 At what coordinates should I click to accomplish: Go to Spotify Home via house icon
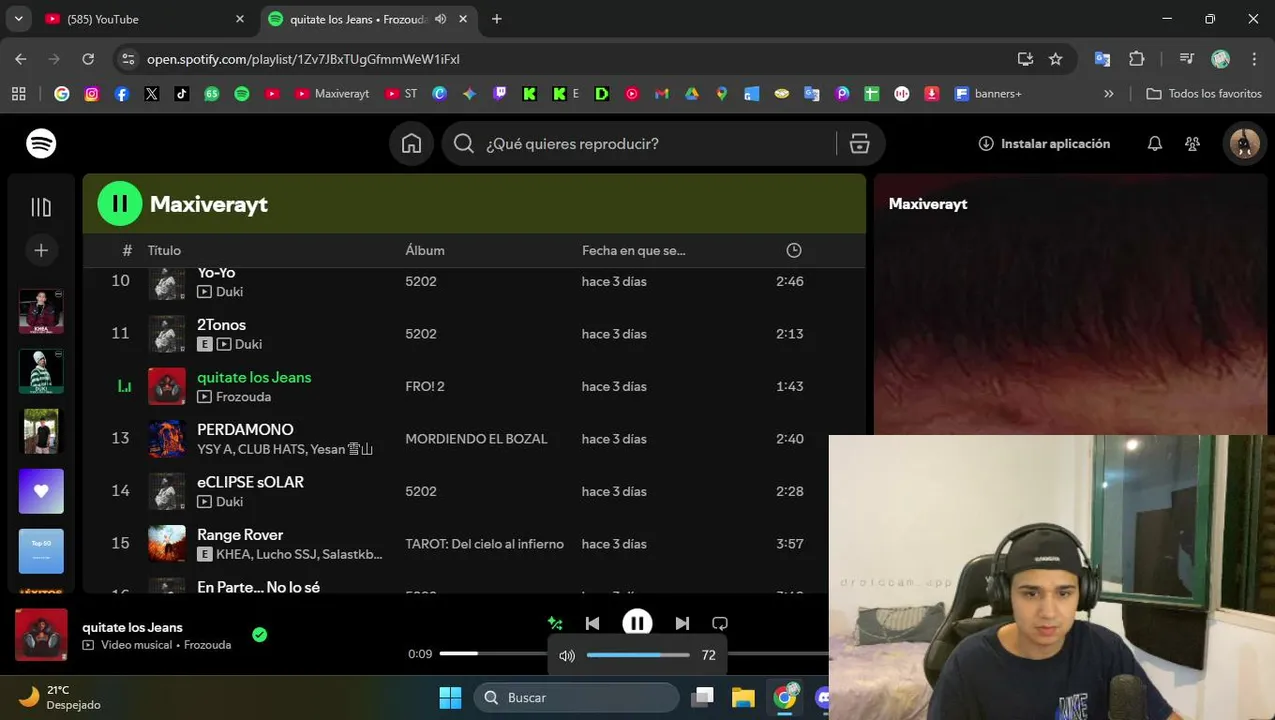point(411,144)
